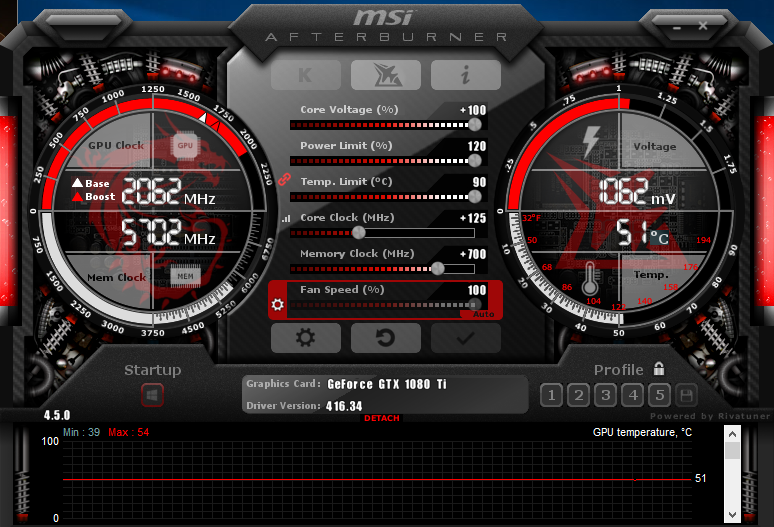Launch the OC Scanner jet icon
This screenshot has width=774, height=527.
pyautogui.click(x=386, y=75)
